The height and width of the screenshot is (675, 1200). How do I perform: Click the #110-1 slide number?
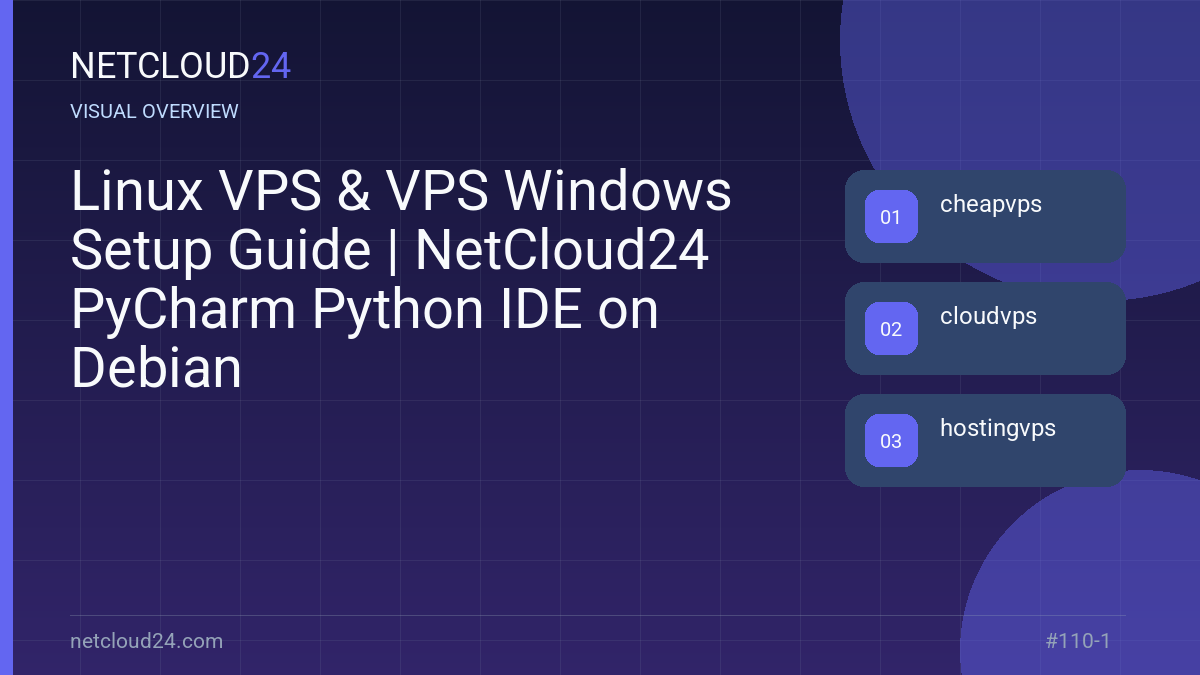(x=1078, y=641)
